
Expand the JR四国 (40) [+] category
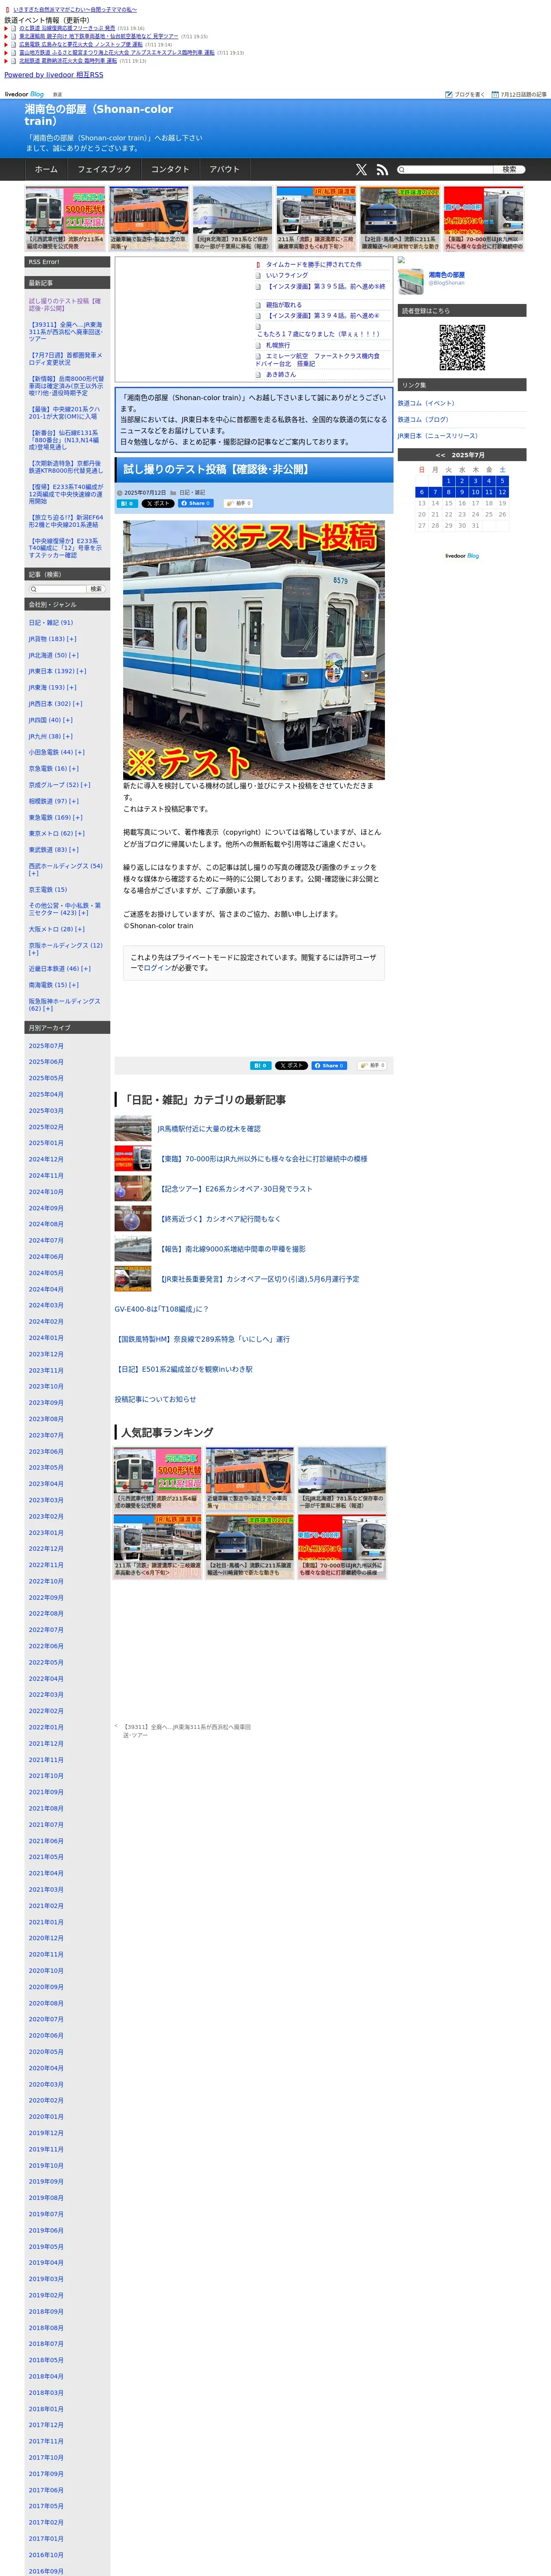click(x=50, y=720)
